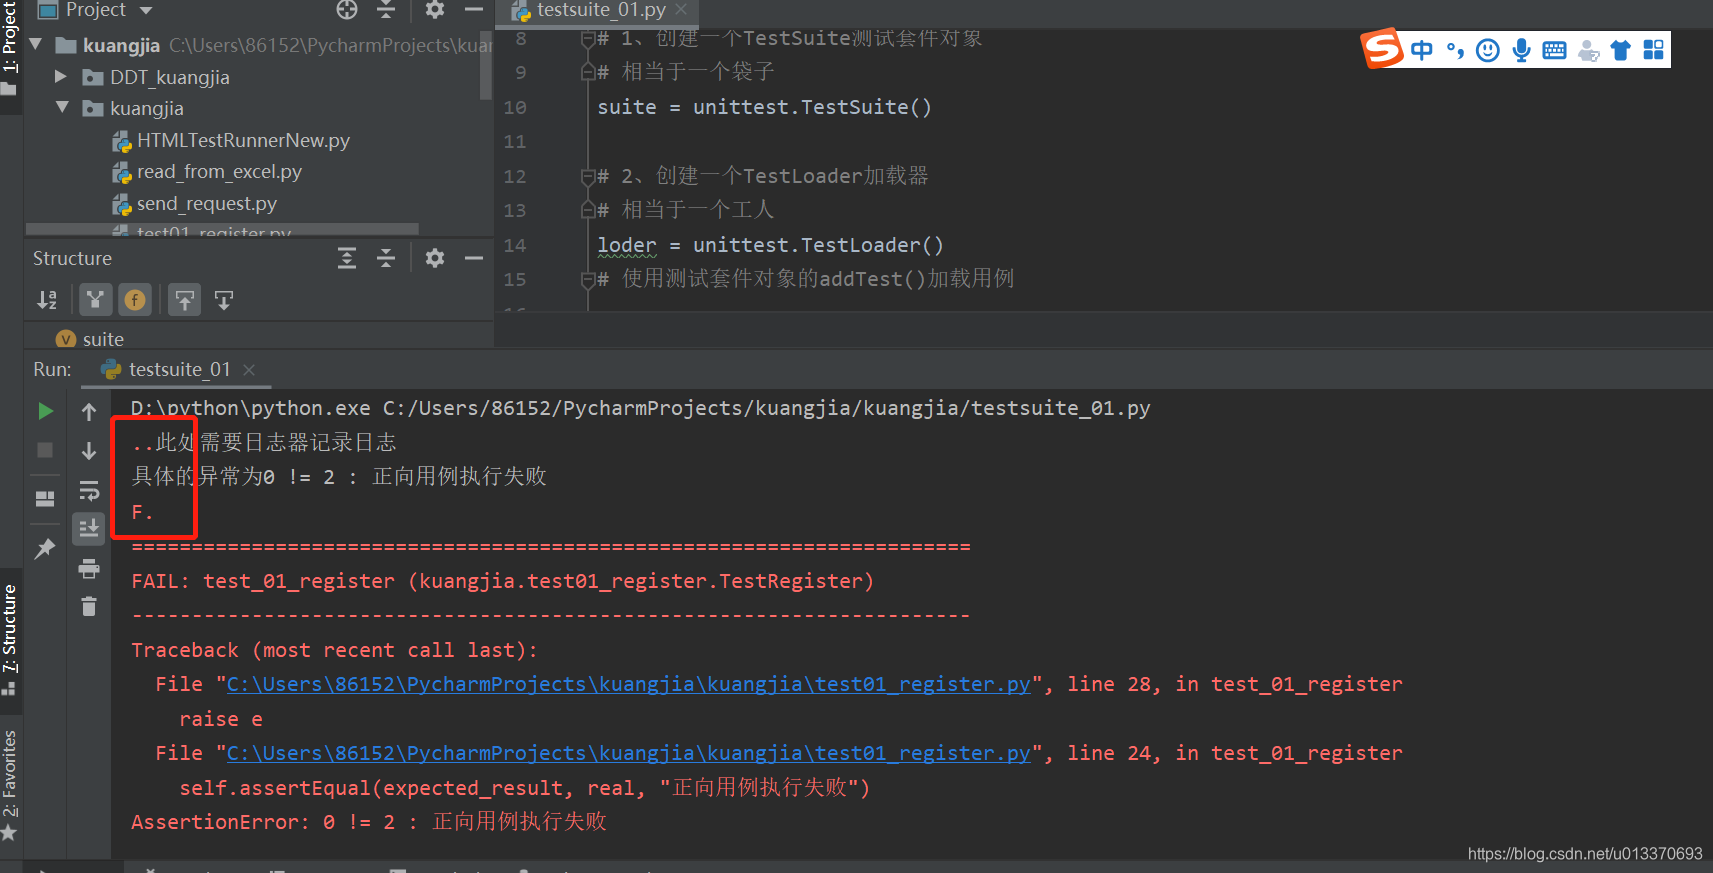The image size is (1713, 873).
Task: Click the project tree horizontal scrollbar
Action: pos(222,228)
